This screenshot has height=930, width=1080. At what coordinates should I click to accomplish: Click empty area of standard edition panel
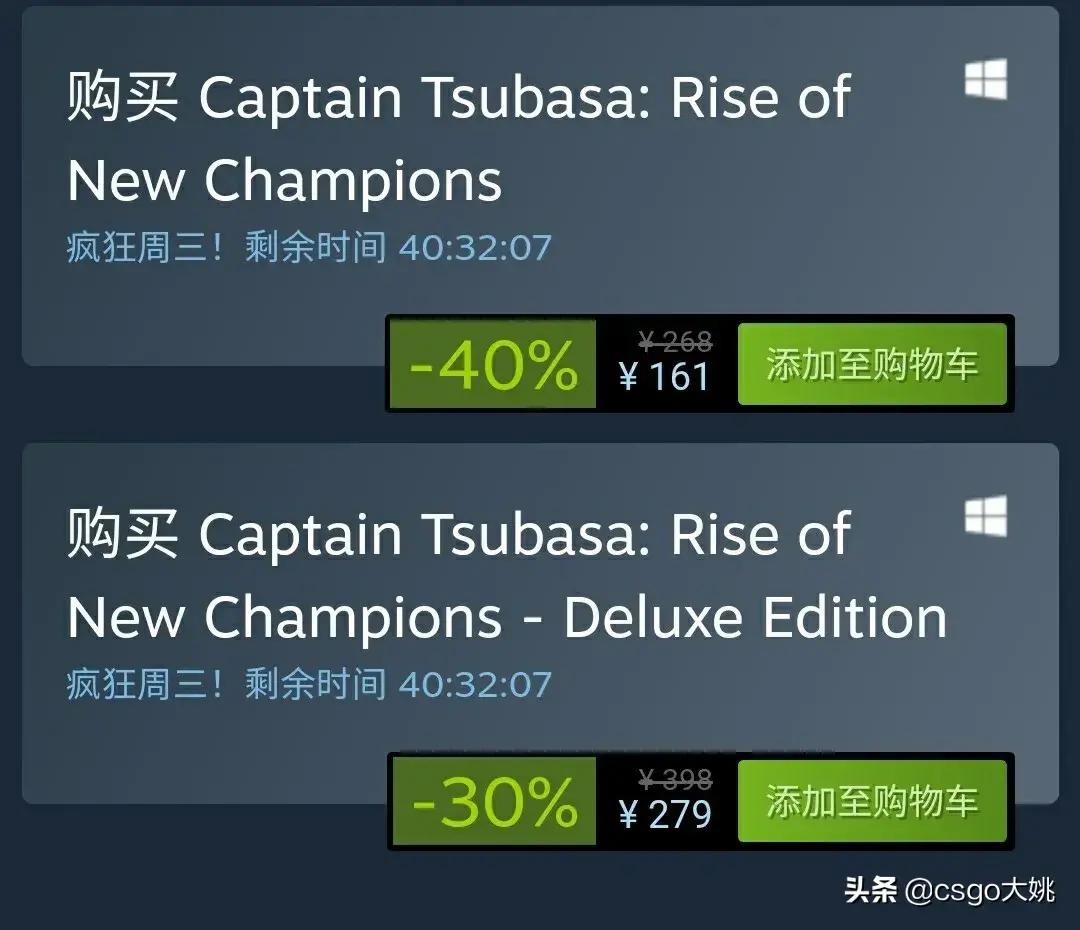200,320
